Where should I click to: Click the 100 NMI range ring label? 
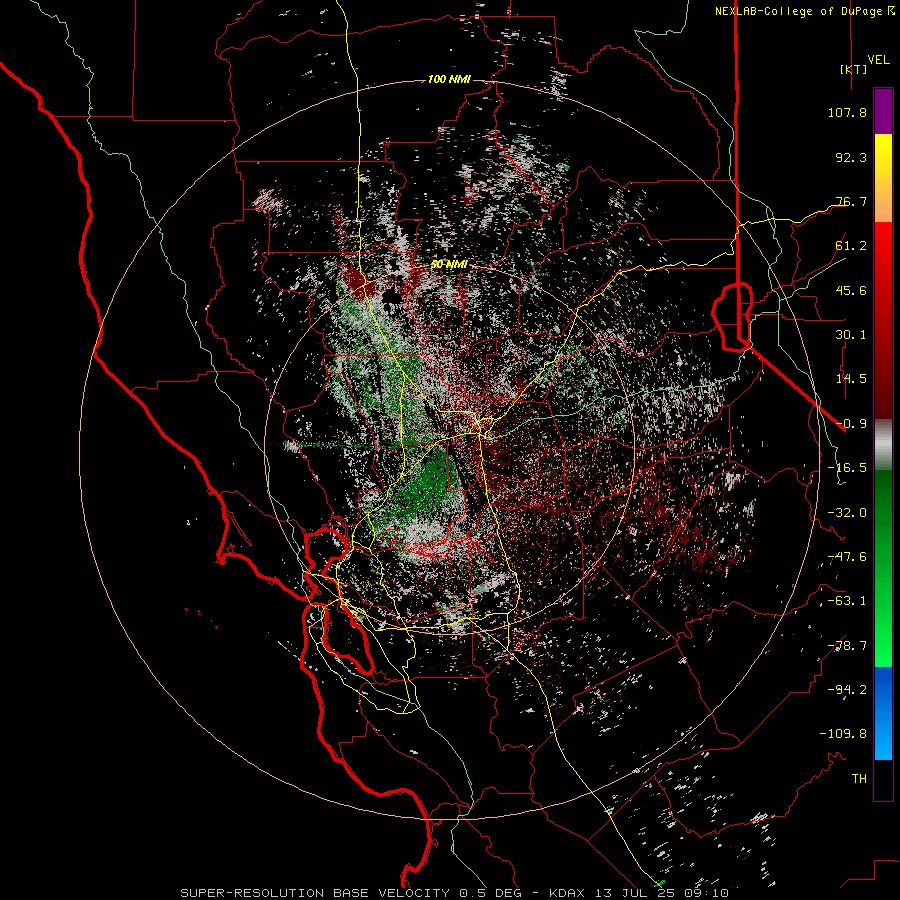point(449,79)
